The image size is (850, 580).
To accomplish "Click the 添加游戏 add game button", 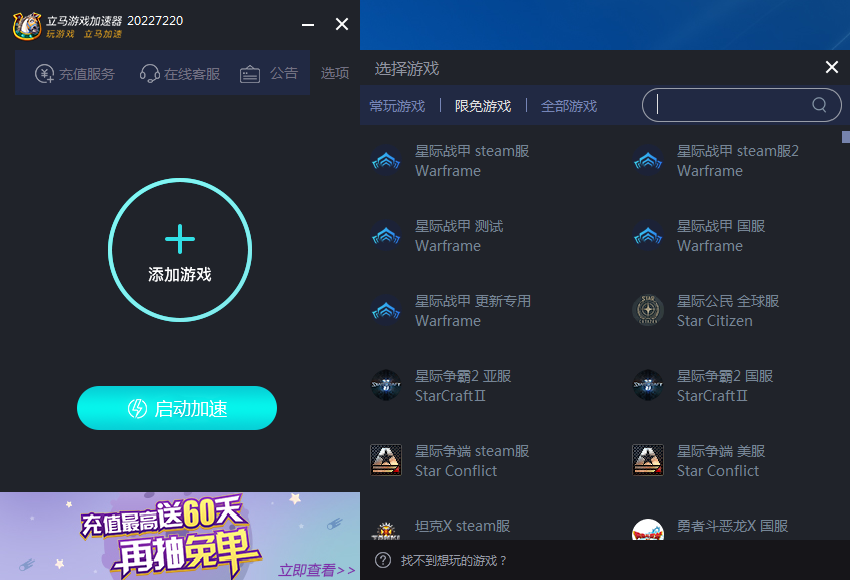I will click(x=179, y=249).
